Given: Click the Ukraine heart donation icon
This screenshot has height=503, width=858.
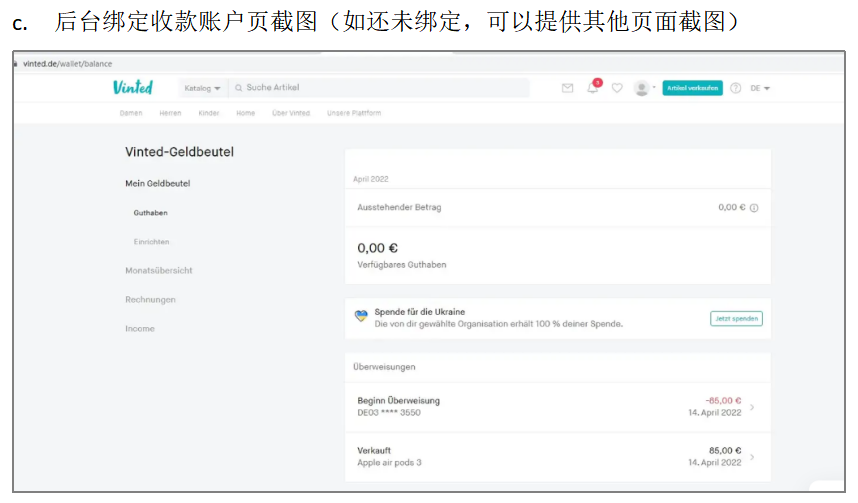Looking at the screenshot, I should [361, 317].
